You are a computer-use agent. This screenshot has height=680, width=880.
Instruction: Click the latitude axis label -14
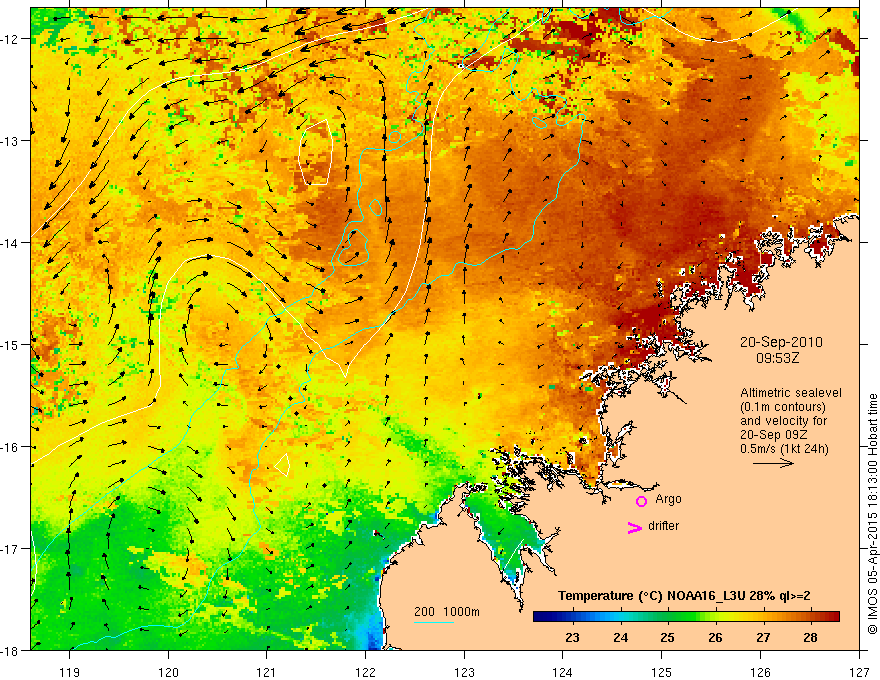(11, 243)
